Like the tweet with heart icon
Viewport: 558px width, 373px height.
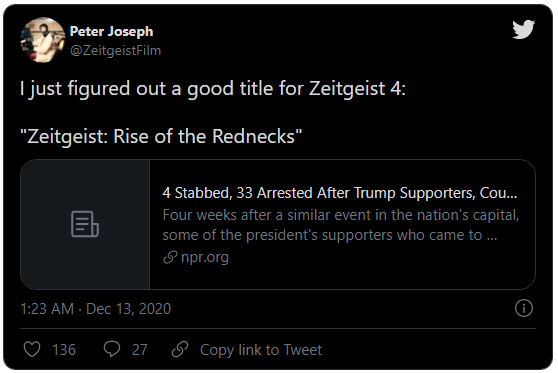pyautogui.click(x=32, y=349)
